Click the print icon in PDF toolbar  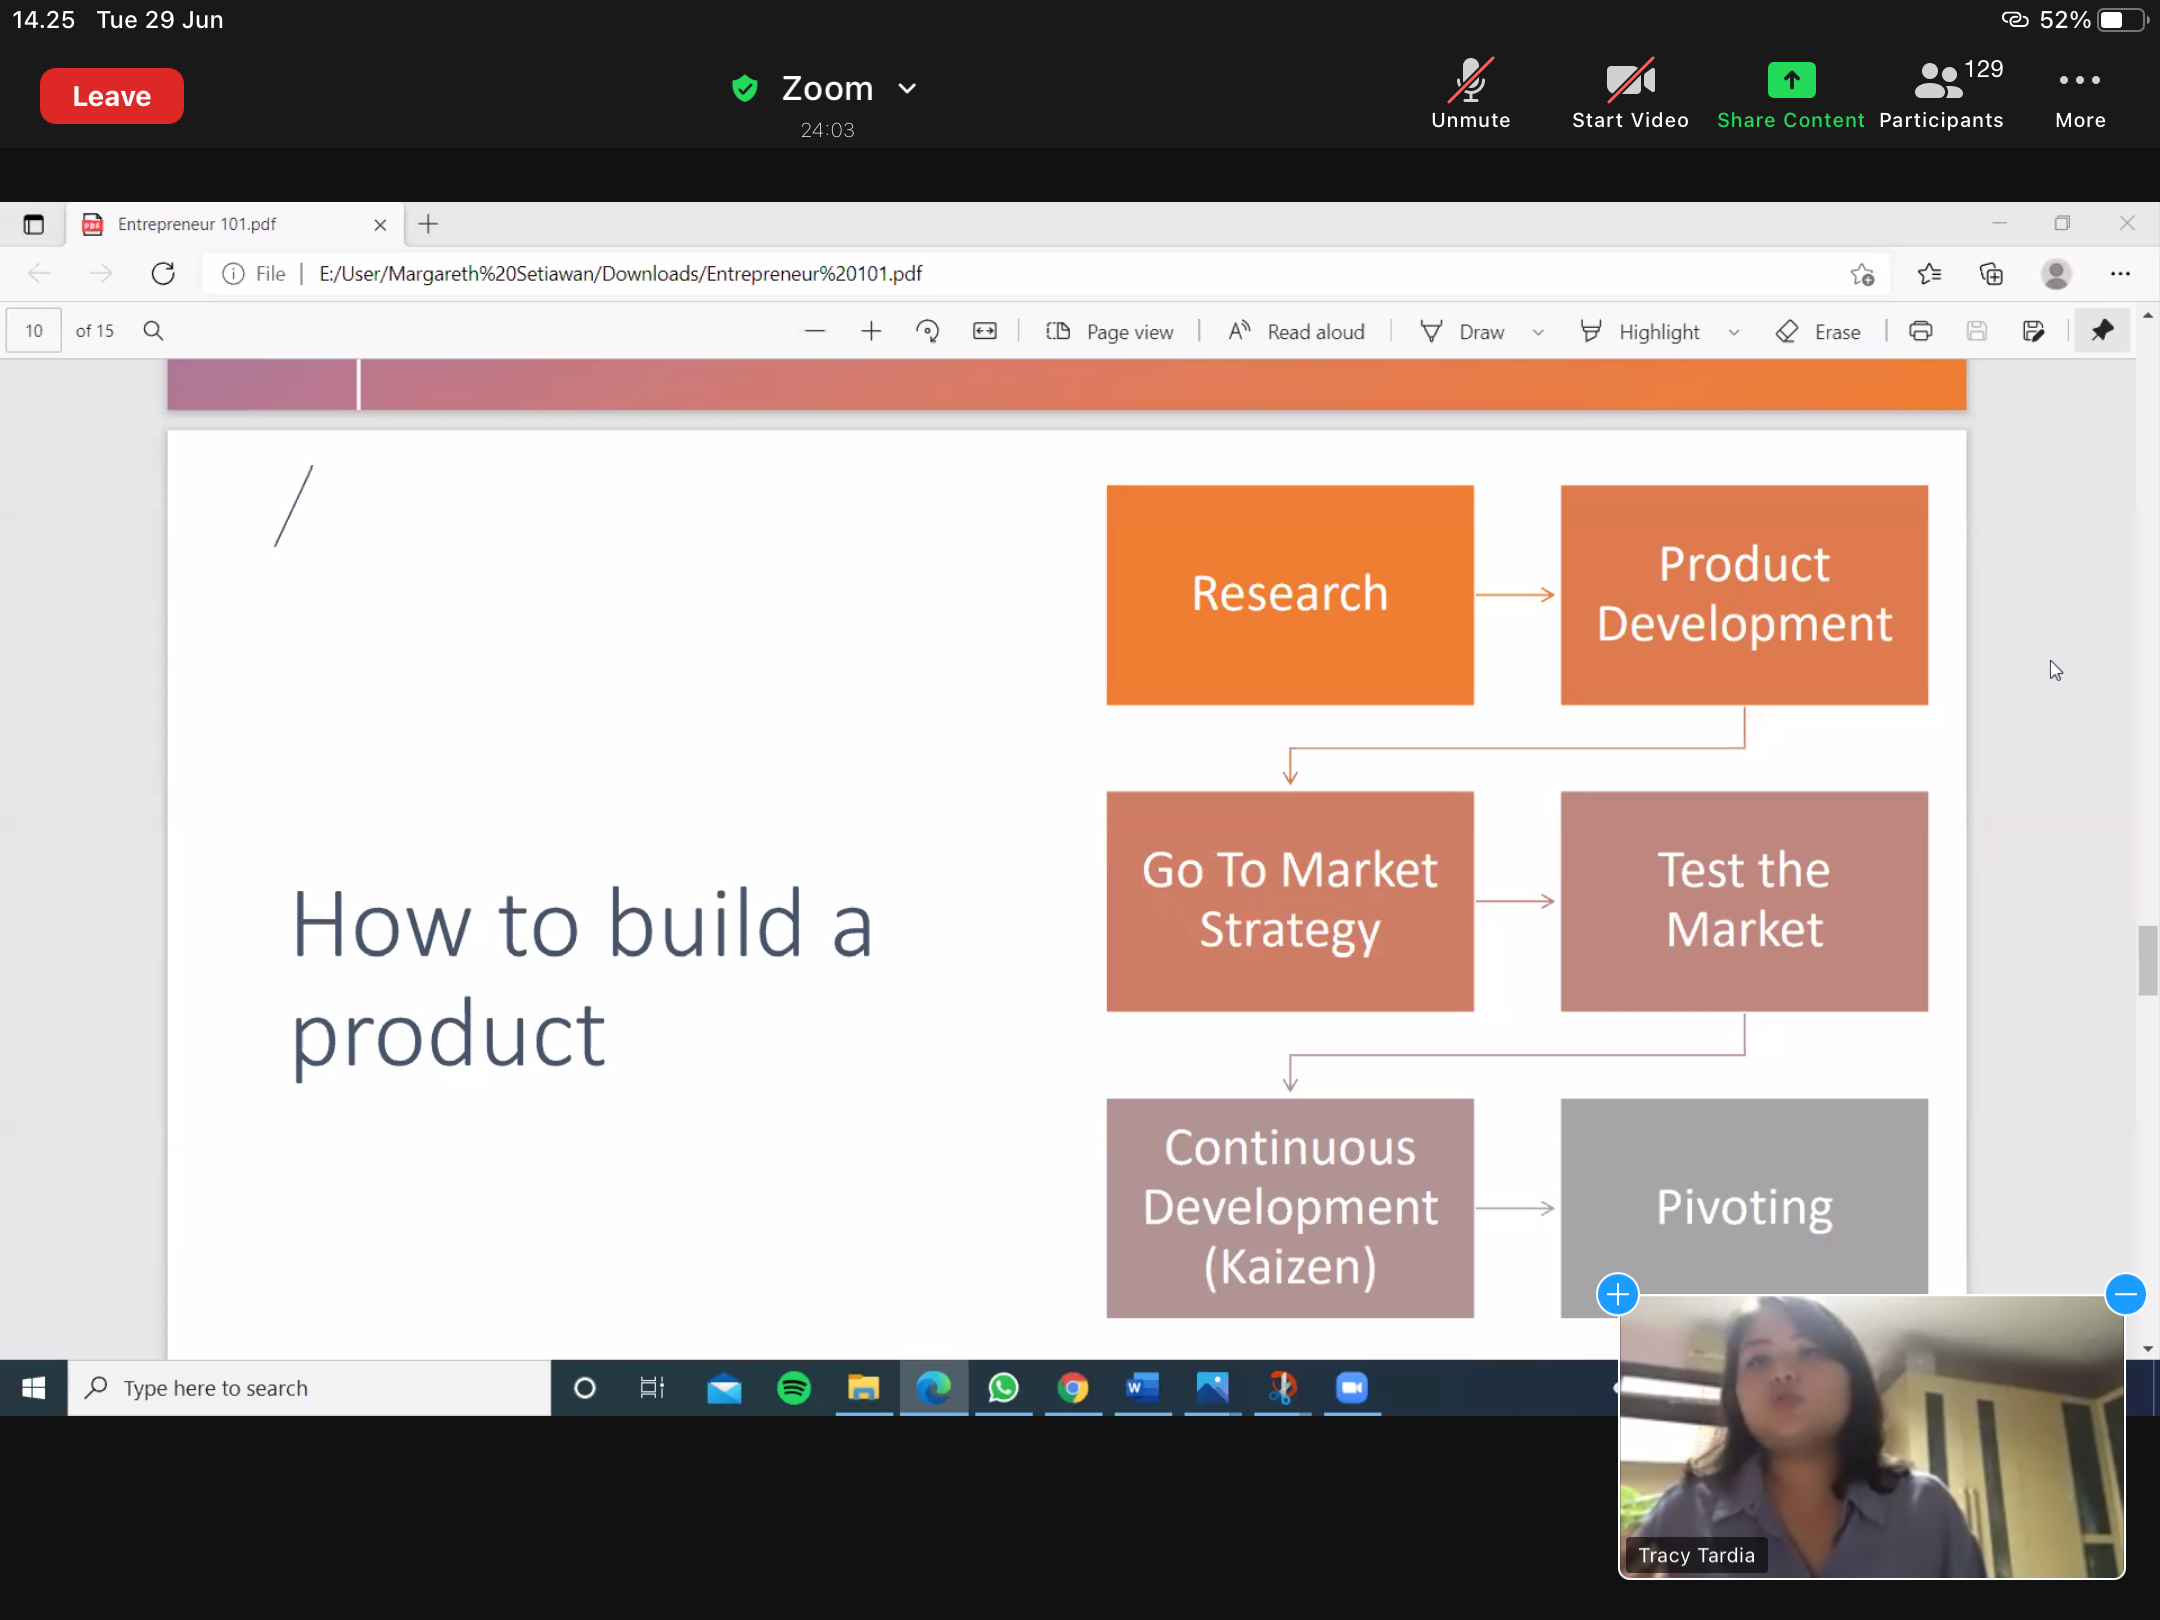point(1920,331)
